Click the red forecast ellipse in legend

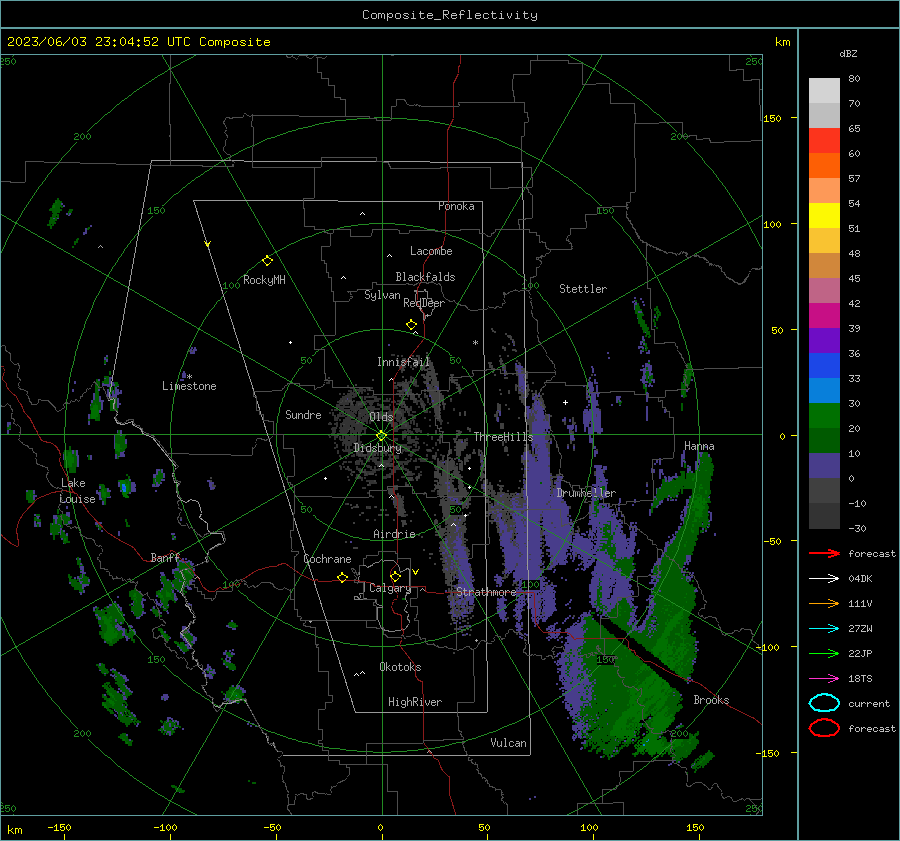pos(824,728)
